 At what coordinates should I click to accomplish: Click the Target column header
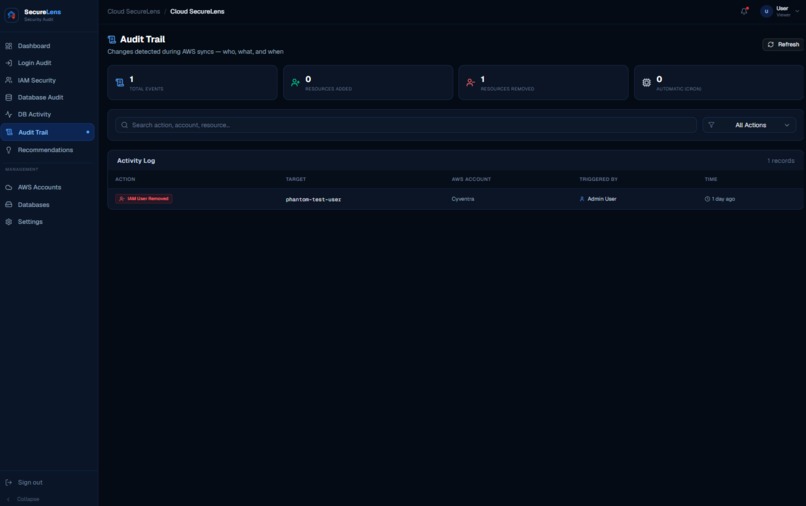click(x=296, y=179)
